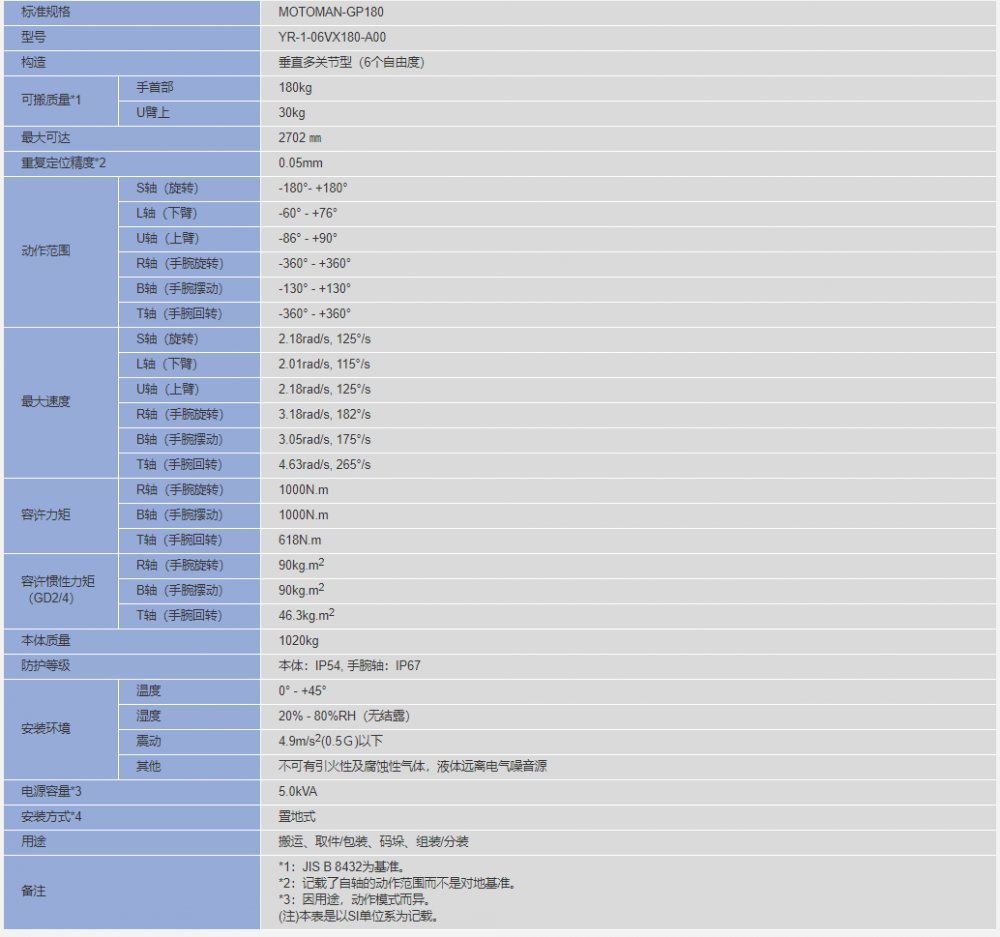
Task: Select the IP54 / IP67 protection rating text
Action: (349, 666)
